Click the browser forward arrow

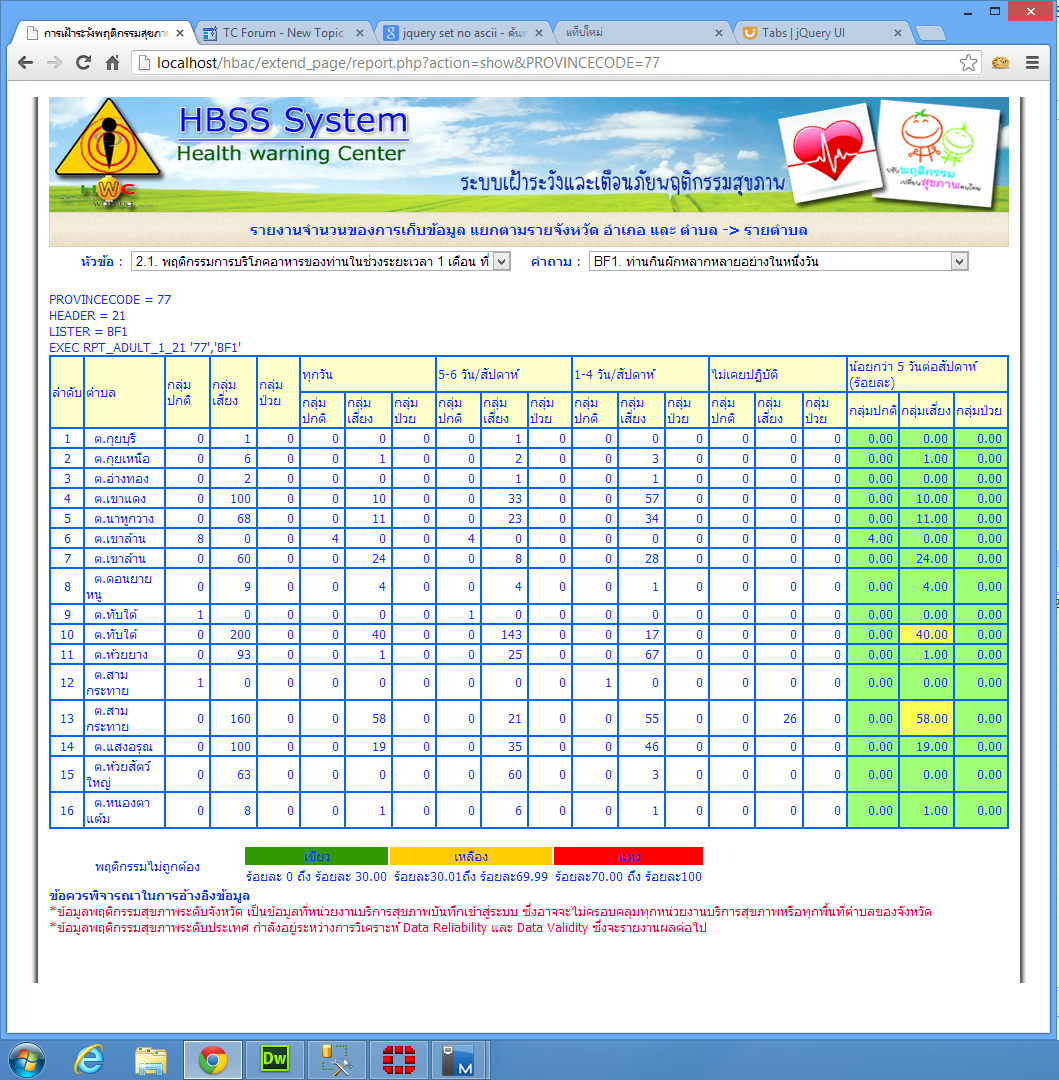pos(54,63)
